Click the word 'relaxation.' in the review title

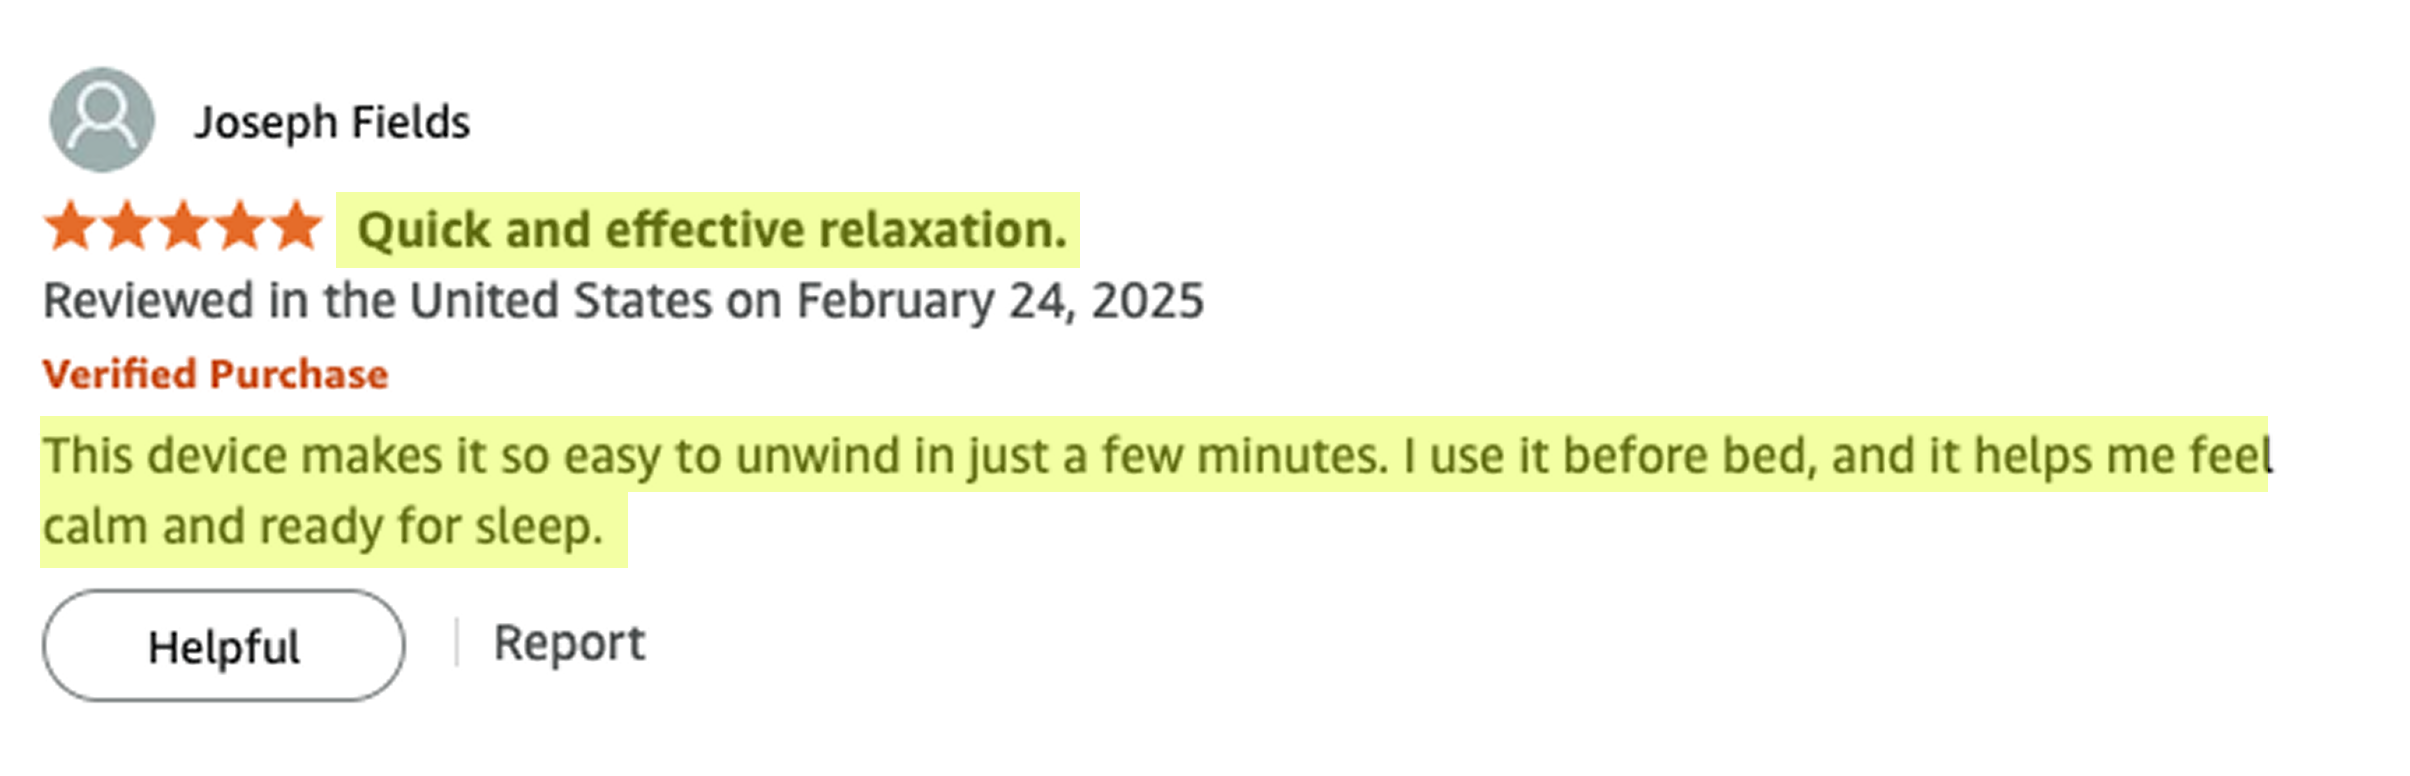coord(943,230)
